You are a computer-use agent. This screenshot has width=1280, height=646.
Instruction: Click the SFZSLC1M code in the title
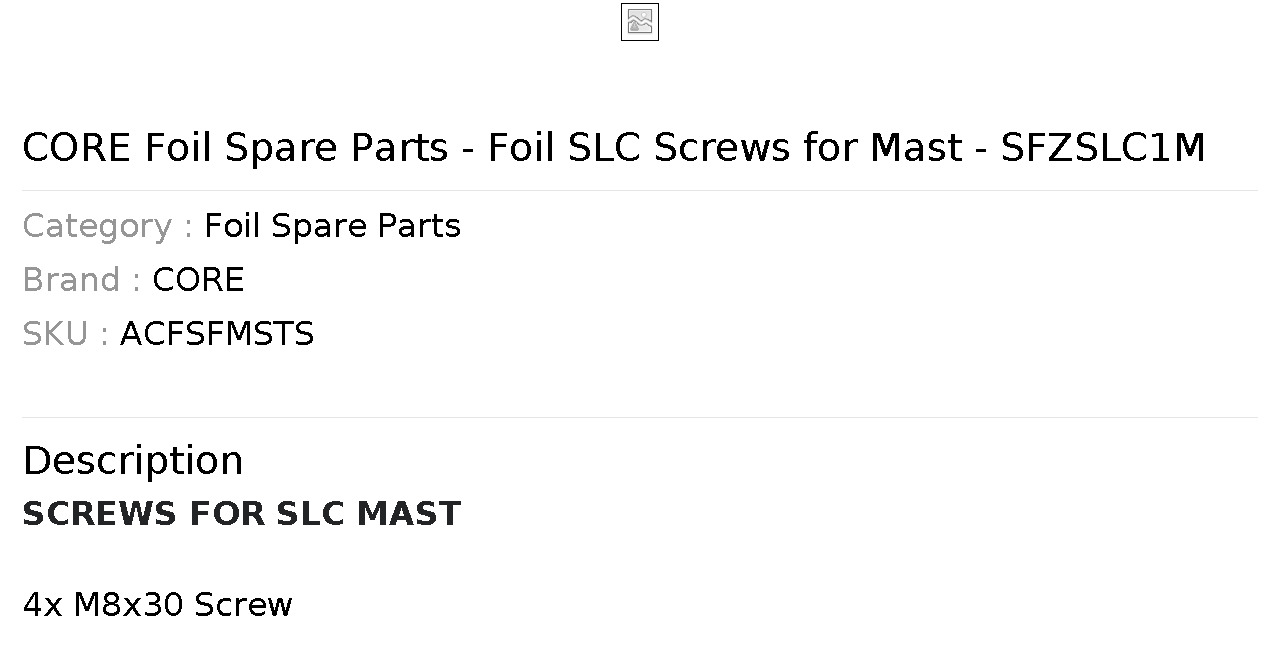pyautogui.click(x=1103, y=148)
